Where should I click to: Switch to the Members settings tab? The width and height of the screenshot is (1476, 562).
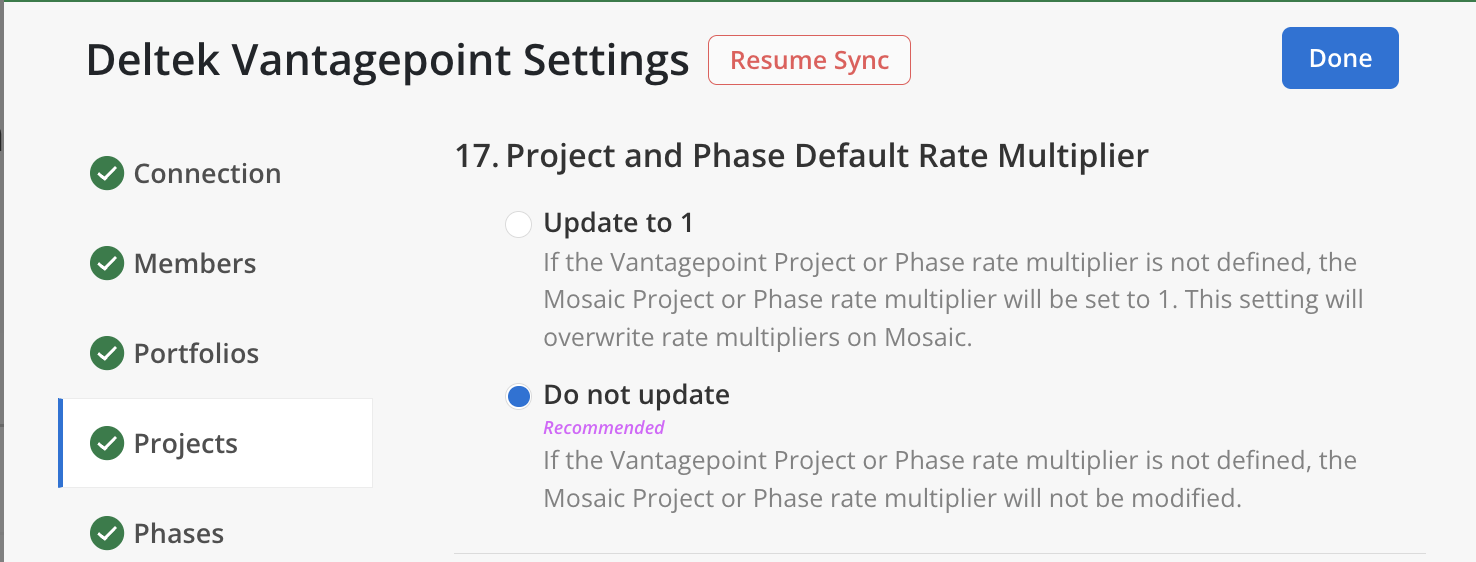click(x=195, y=264)
